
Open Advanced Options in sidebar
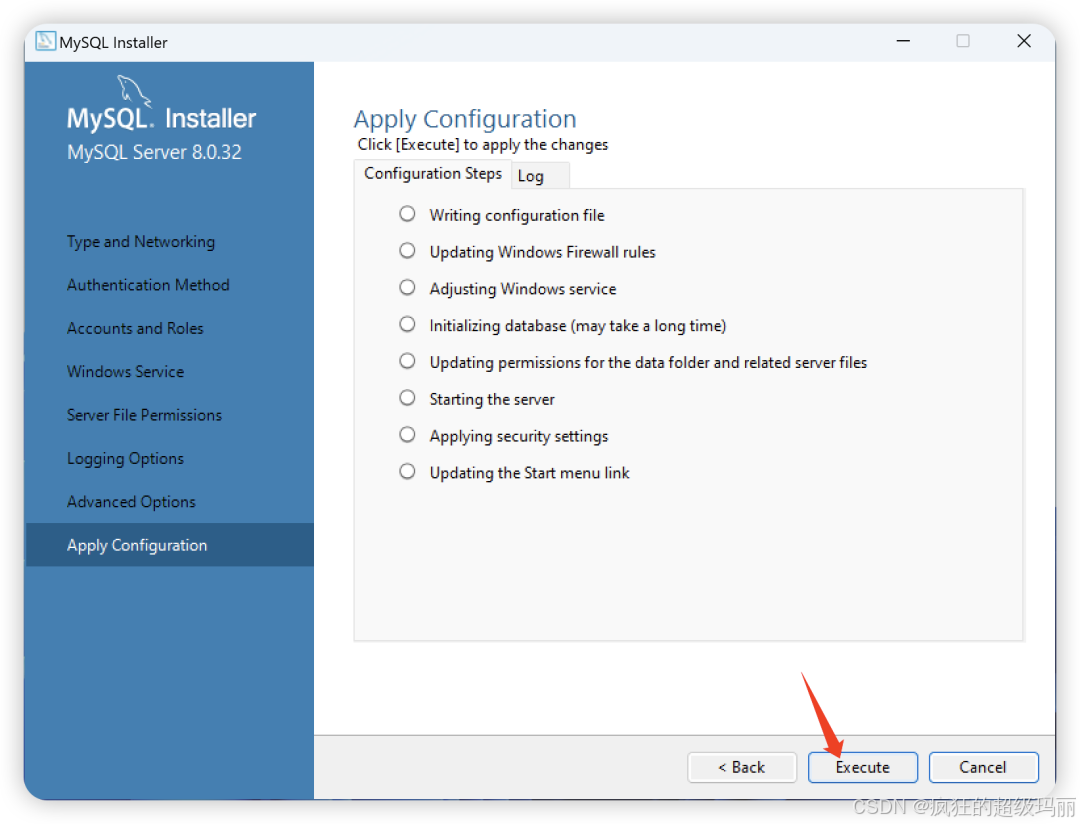pyautogui.click(x=131, y=502)
